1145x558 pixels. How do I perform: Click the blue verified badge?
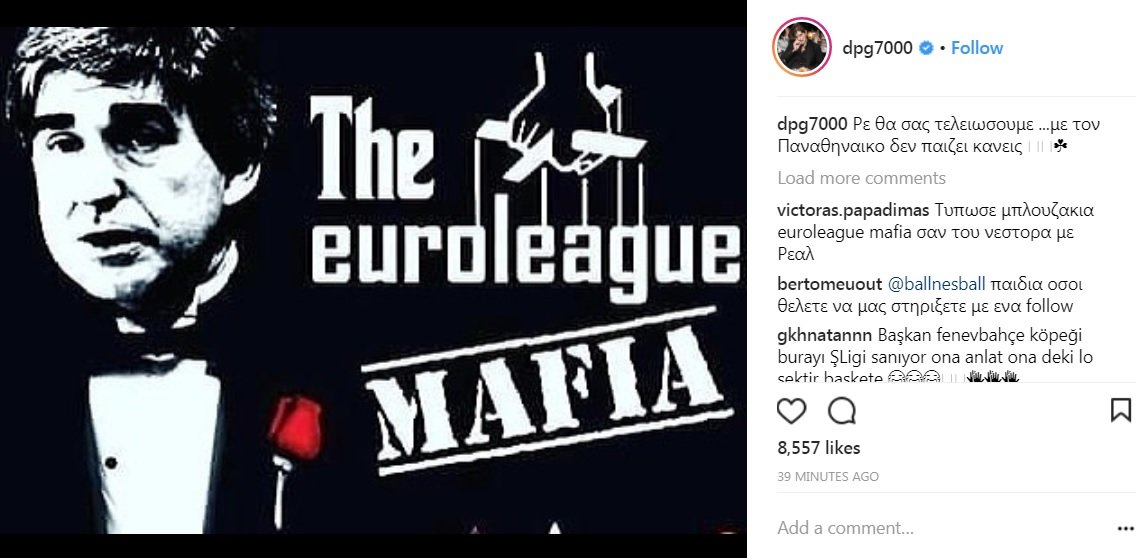tap(926, 48)
